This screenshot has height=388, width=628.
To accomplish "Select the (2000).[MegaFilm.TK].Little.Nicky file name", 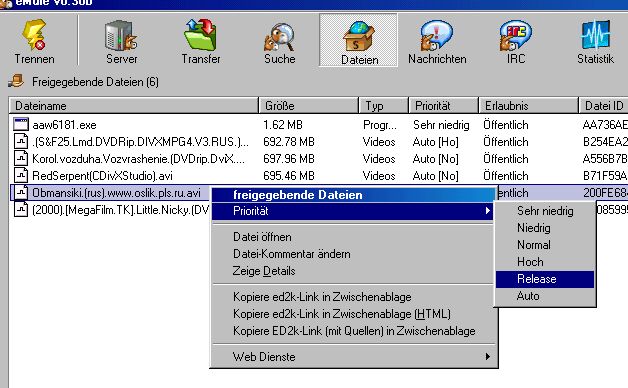I will point(121,210).
